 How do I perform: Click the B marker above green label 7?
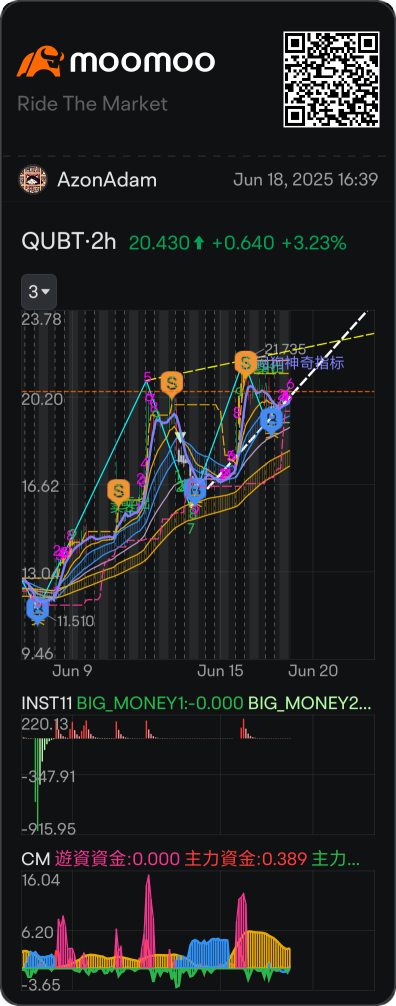(x=194, y=490)
